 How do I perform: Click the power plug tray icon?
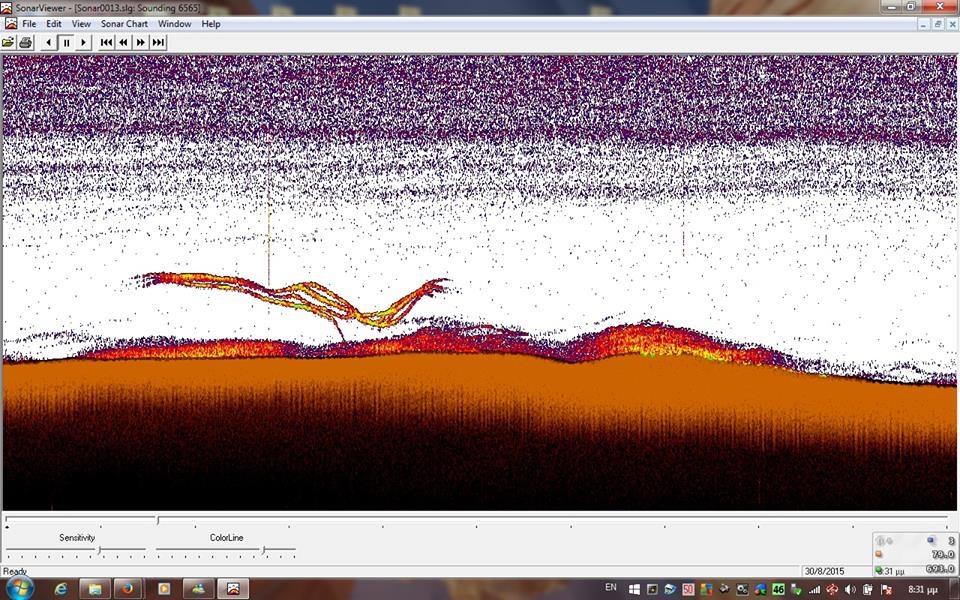868,590
